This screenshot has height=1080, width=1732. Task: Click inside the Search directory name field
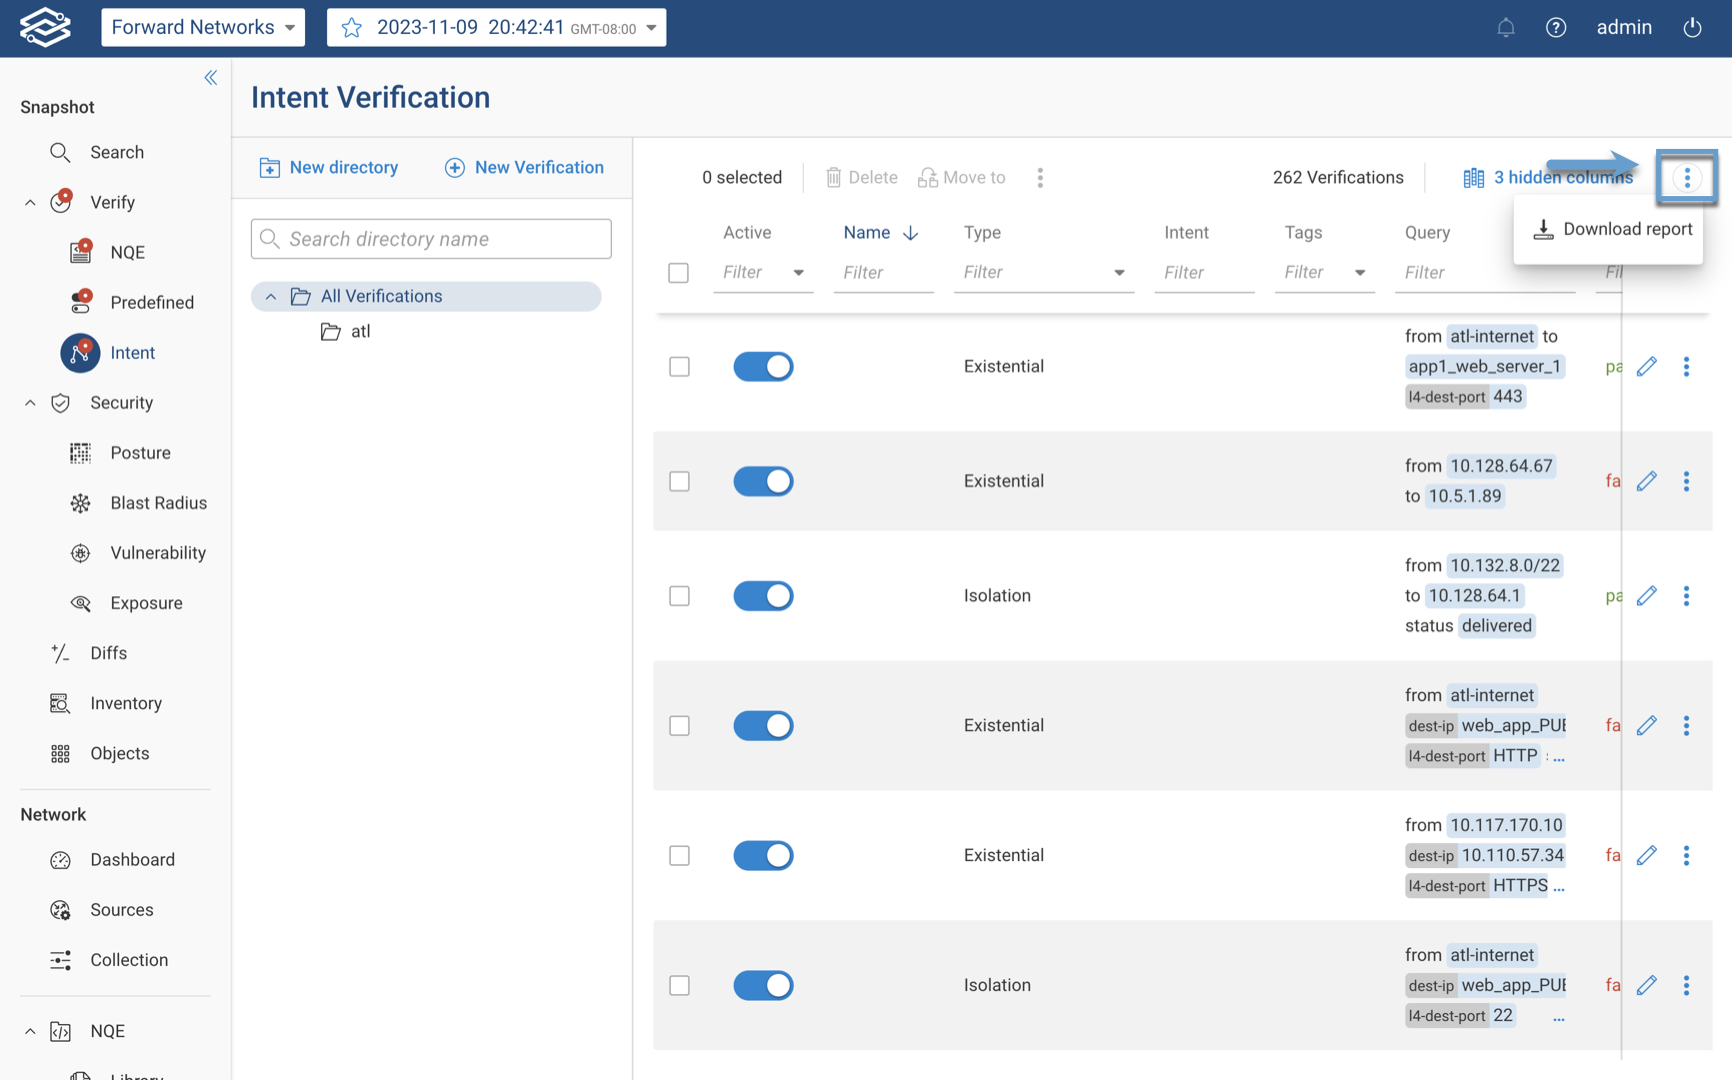pos(430,238)
